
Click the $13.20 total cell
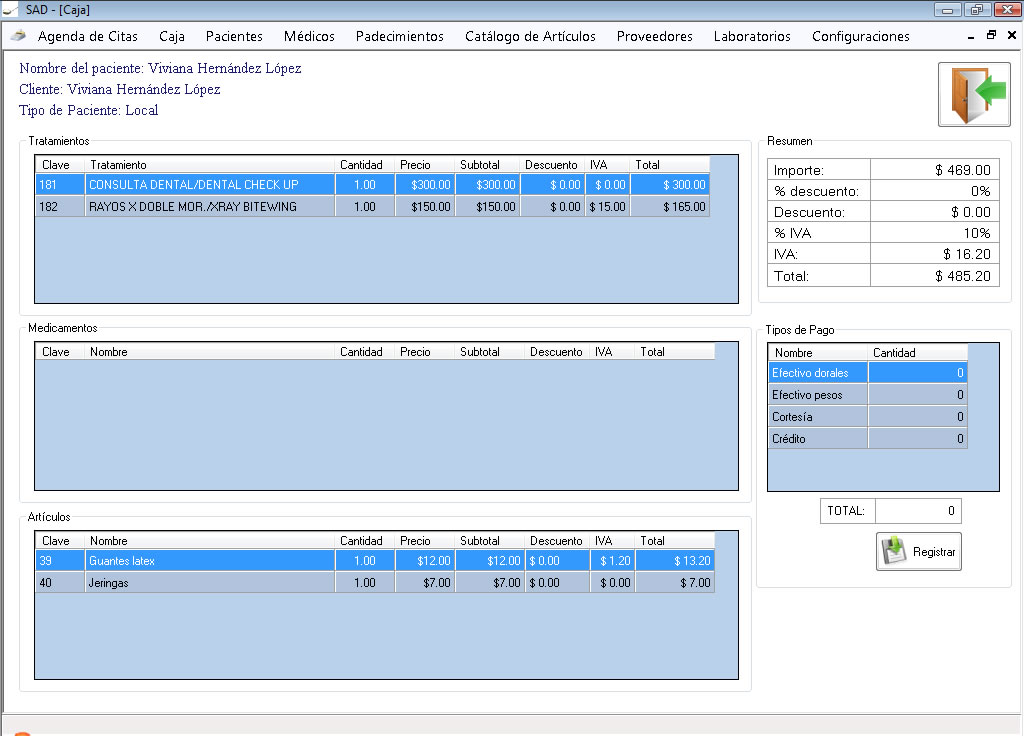[675, 561]
